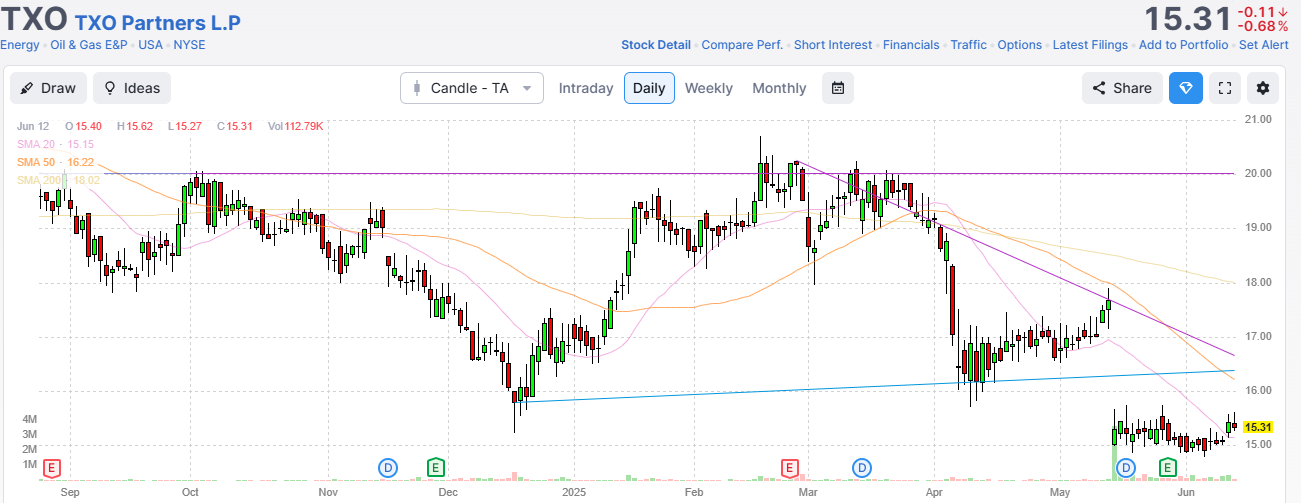Open the Energy sector link
The image size is (1301, 503).
tap(20, 45)
